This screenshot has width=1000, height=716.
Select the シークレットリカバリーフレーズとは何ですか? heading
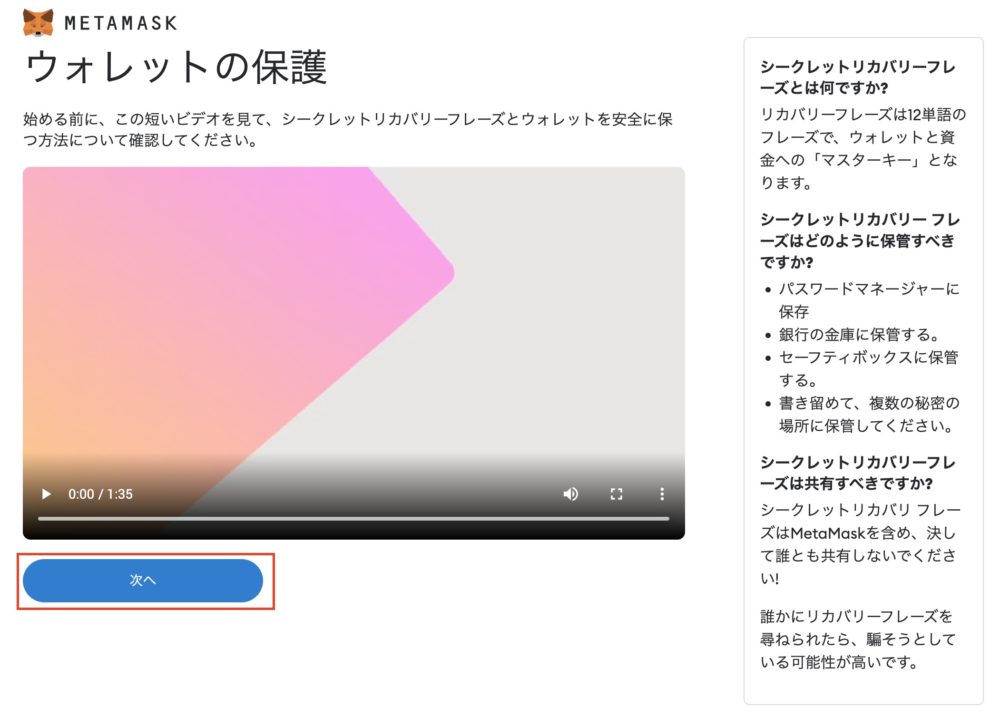click(x=857, y=77)
